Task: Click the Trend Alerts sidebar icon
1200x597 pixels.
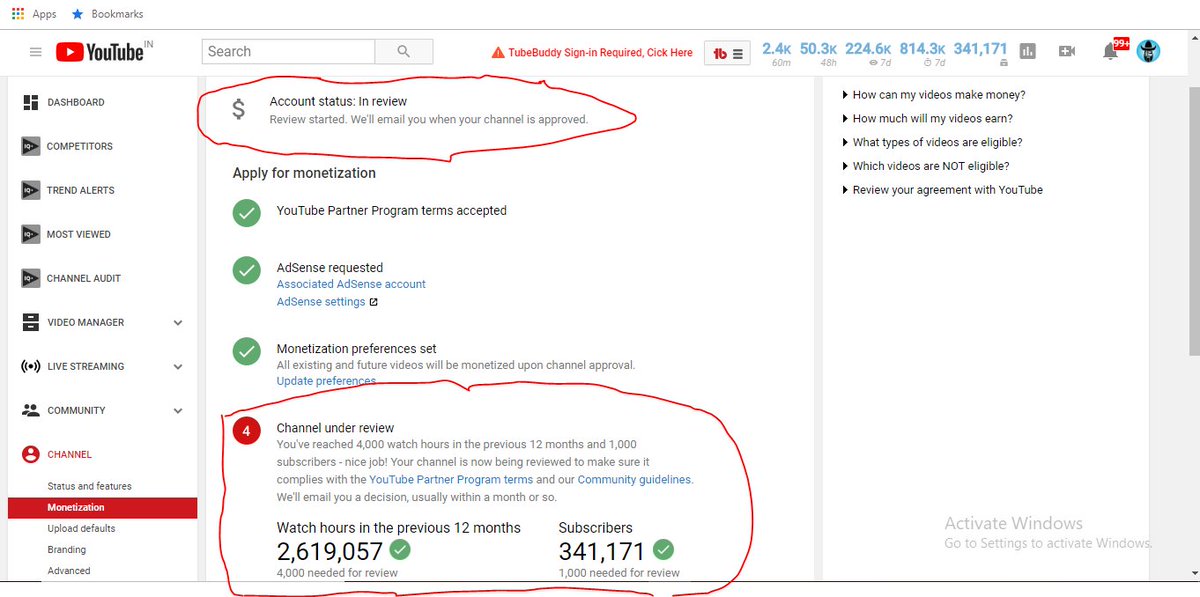Action: [x=30, y=190]
